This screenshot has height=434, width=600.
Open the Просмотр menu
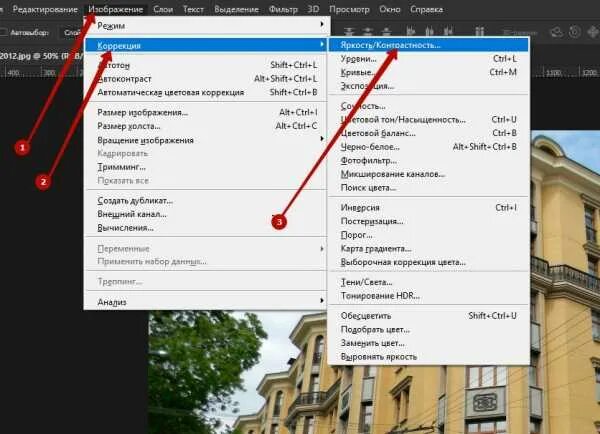pyautogui.click(x=349, y=10)
